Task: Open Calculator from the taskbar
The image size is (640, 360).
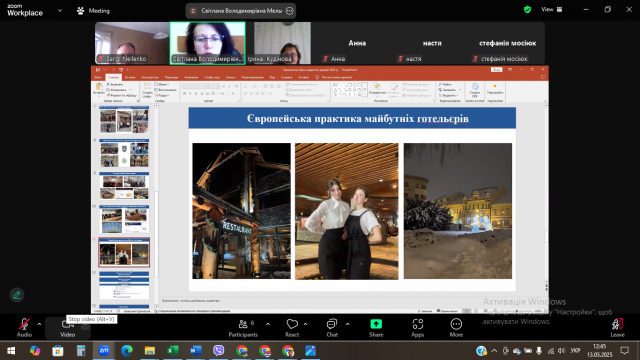Action: [81, 351]
